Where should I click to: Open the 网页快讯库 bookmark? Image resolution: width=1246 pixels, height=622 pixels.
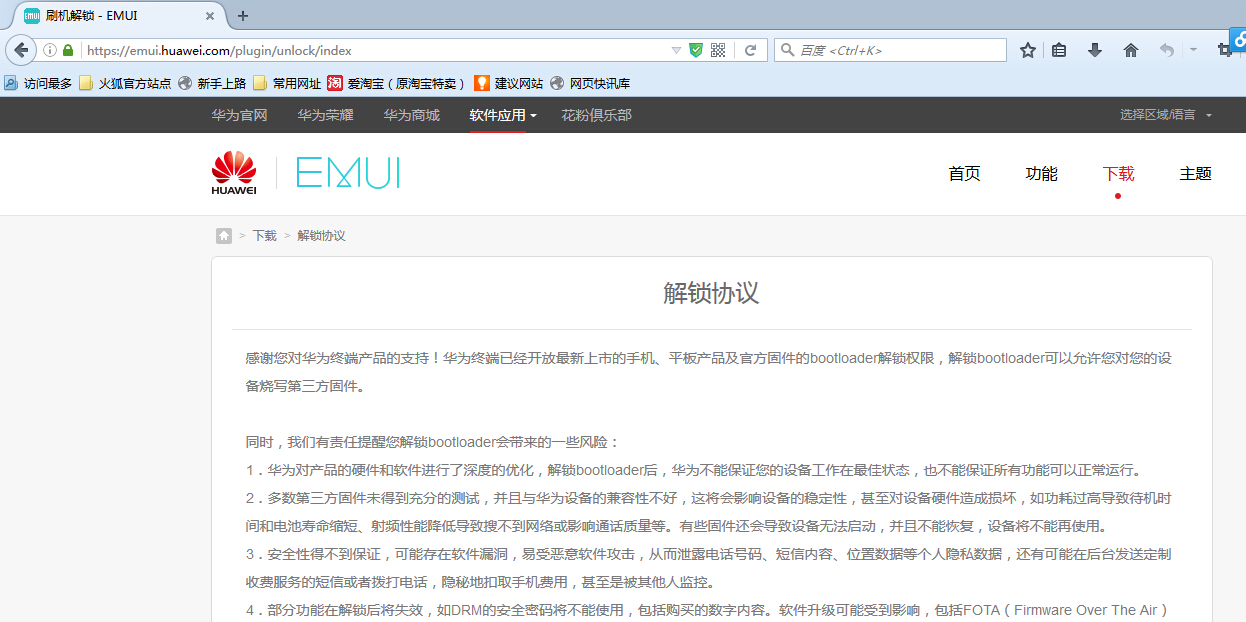589,83
